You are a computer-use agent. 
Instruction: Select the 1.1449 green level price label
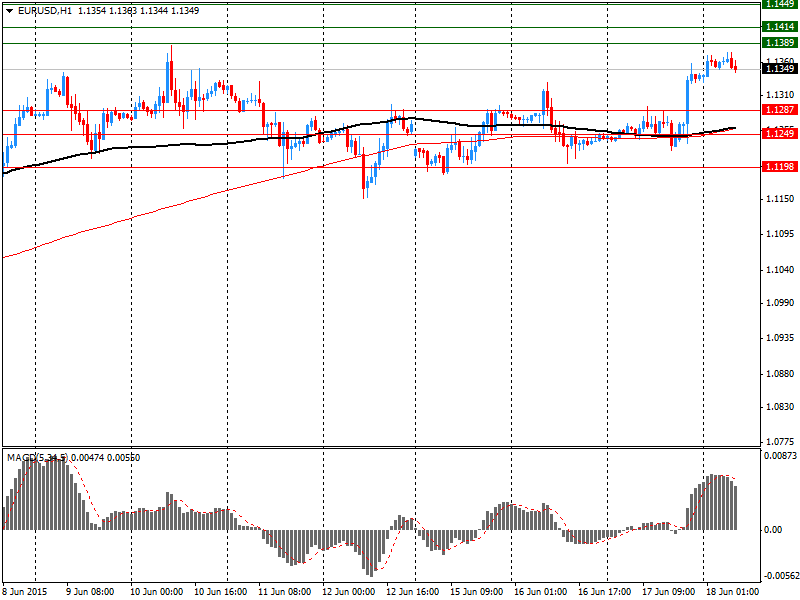pos(780,4)
